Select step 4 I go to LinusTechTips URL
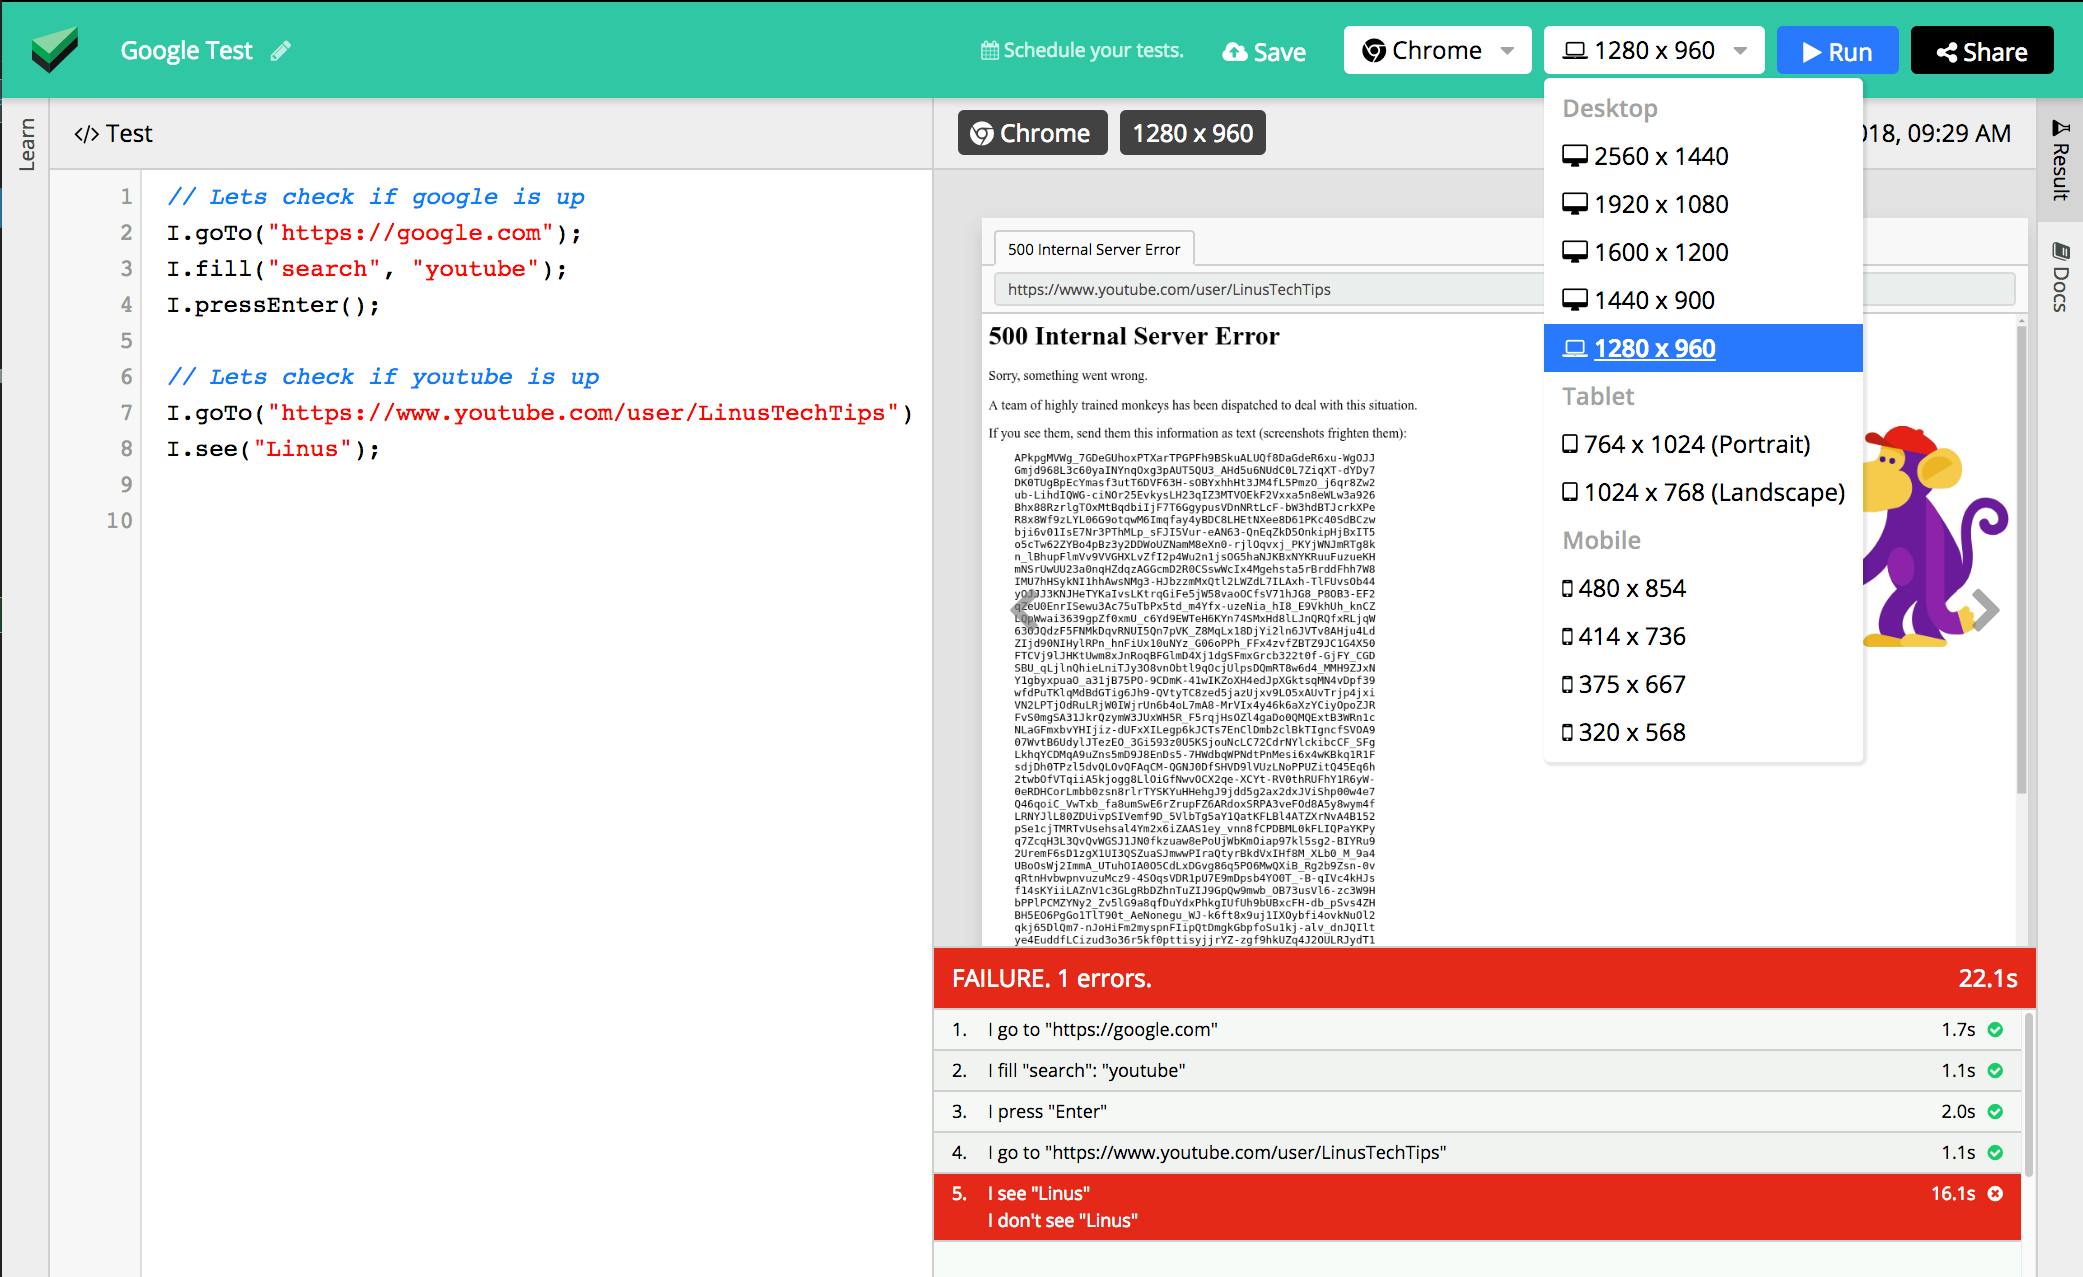This screenshot has width=2083, height=1277. [1477, 1153]
